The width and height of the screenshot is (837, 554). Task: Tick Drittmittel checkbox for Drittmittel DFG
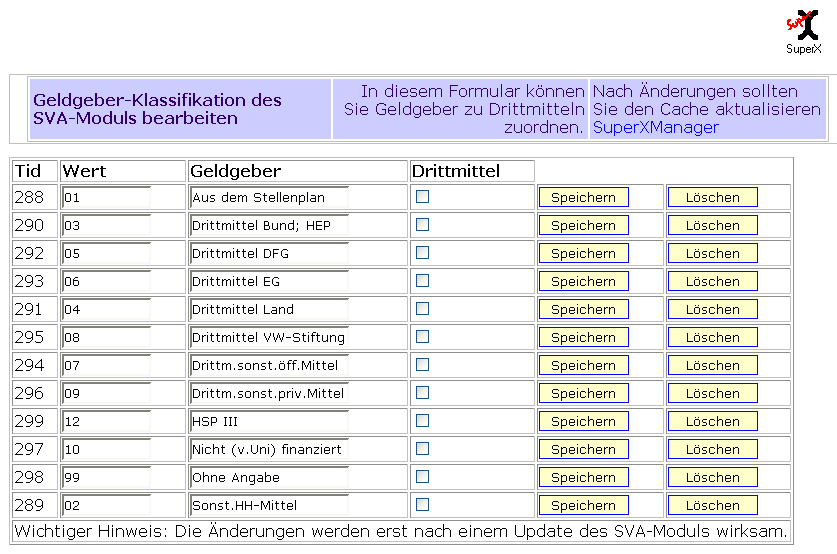(x=422, y=253)
